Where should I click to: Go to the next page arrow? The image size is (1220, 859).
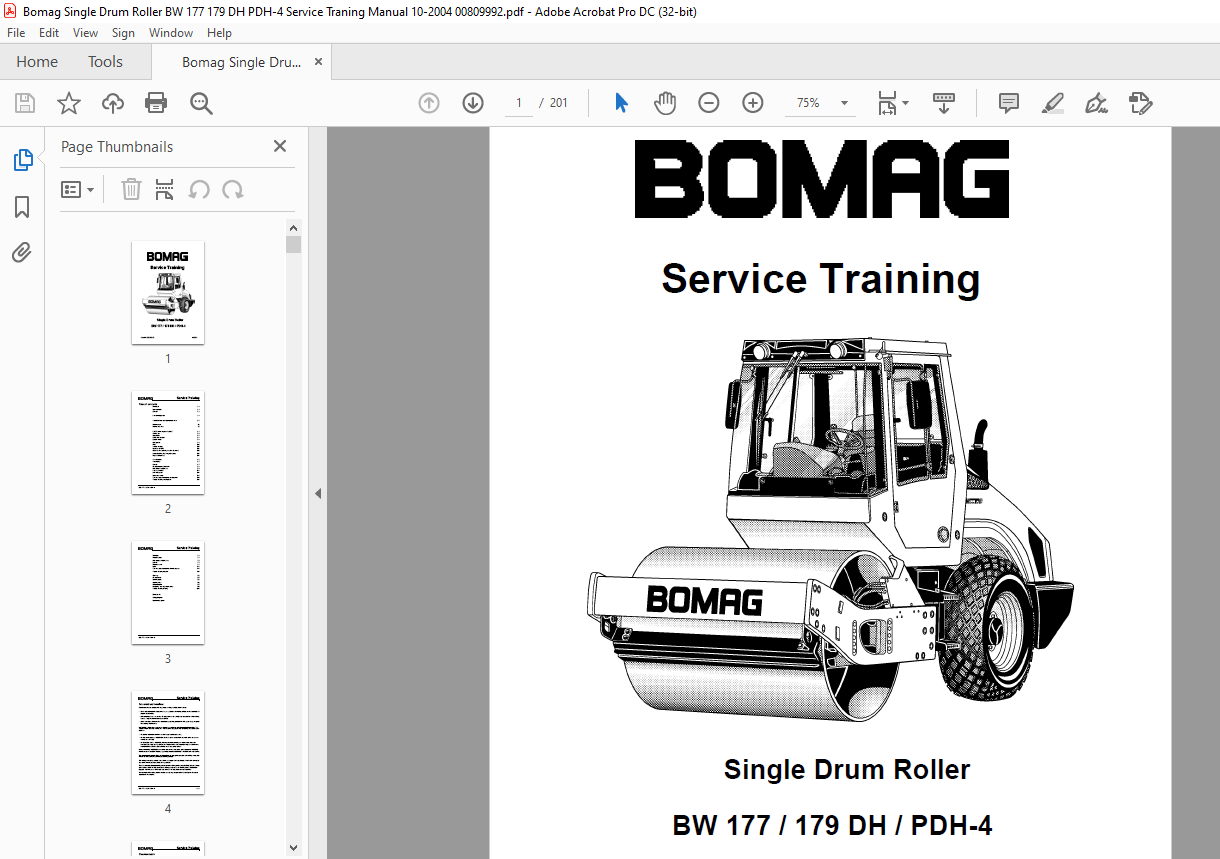click(473, 103)
